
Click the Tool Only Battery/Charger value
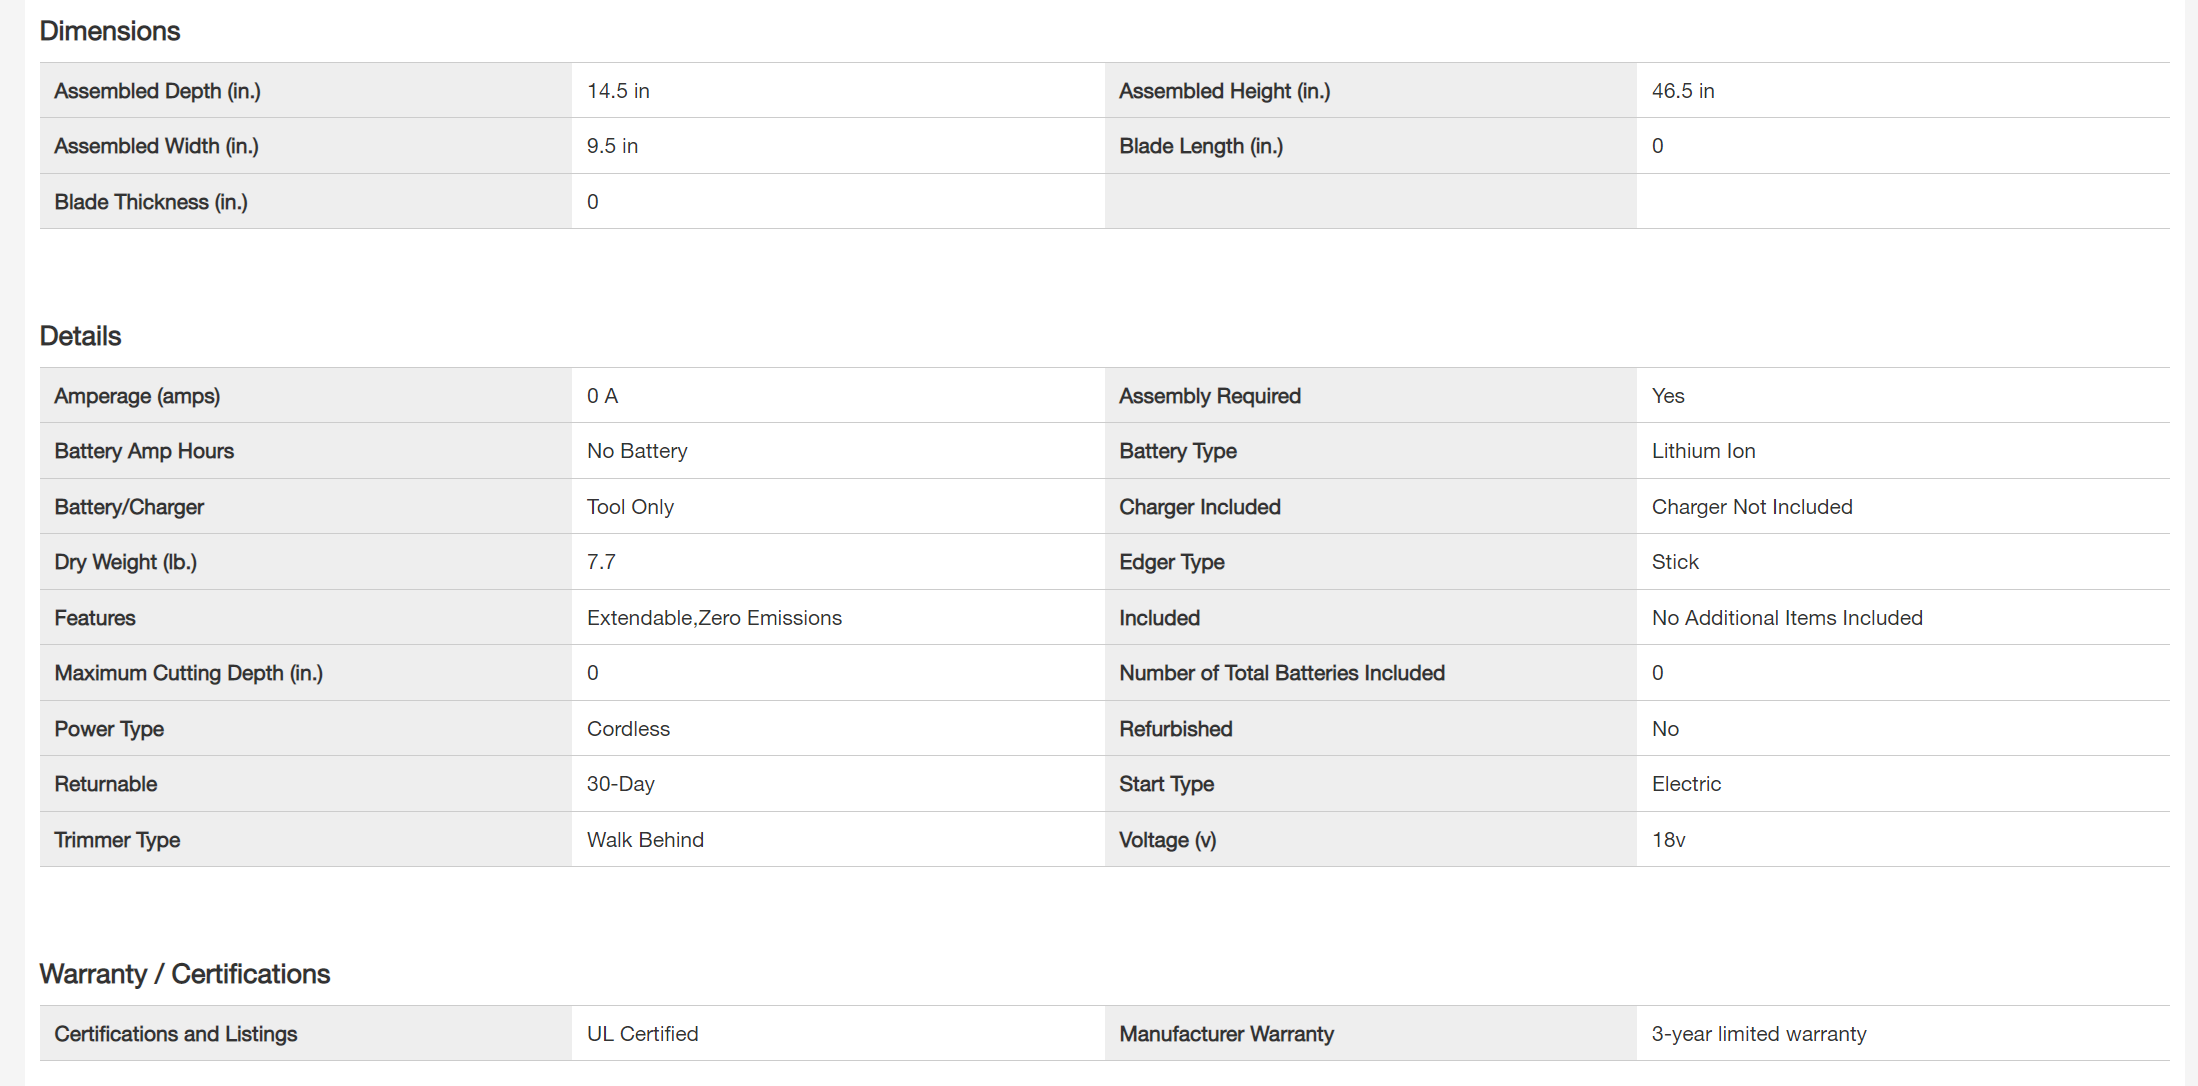tap(630, 507)
